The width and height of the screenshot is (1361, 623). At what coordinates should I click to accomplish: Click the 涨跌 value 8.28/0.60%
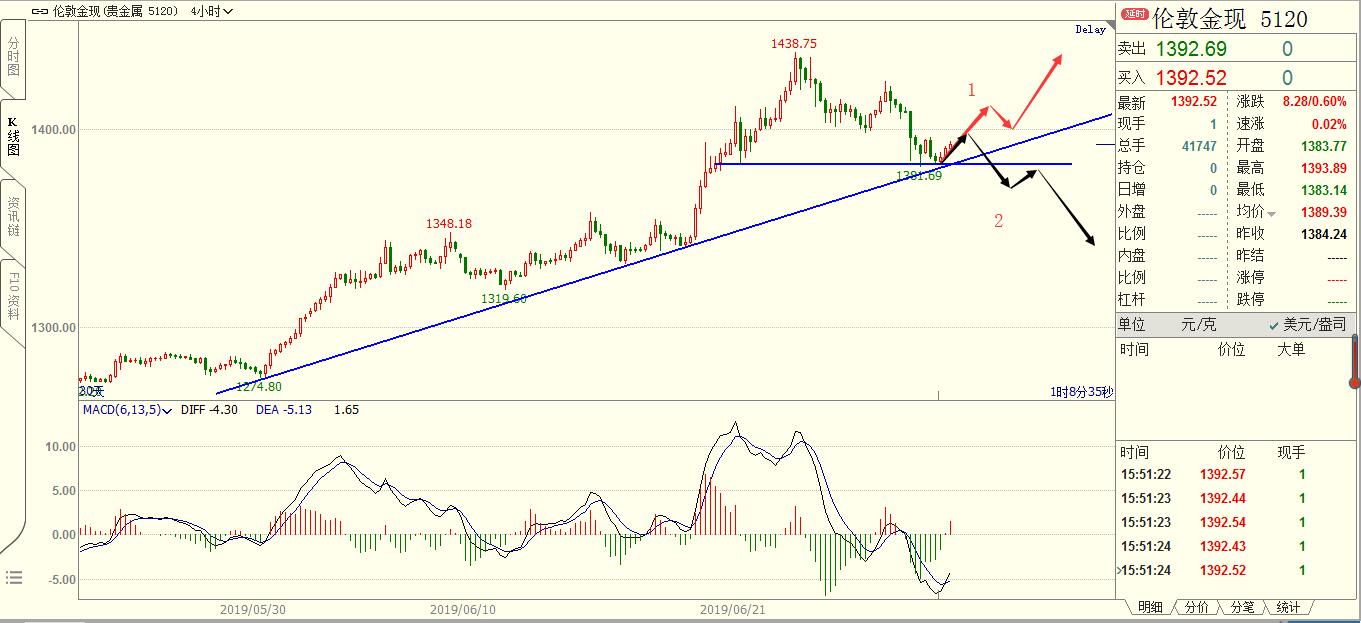pos(1313,102)
